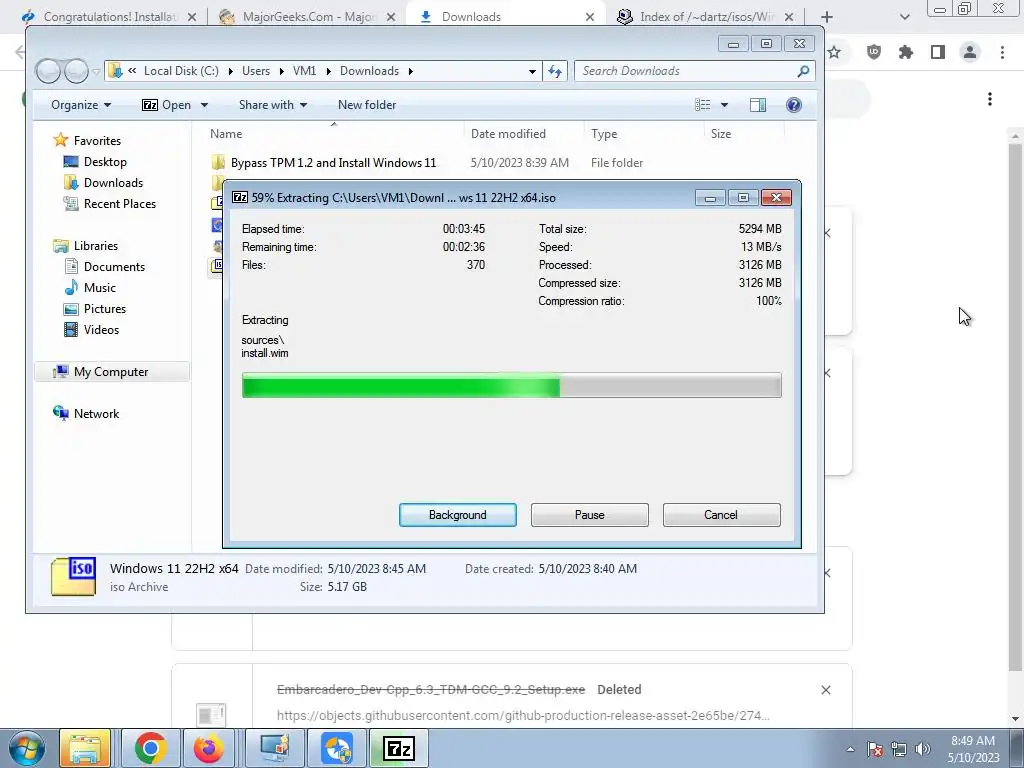Screen dimensions: 1024x768
Task: Remove Embarcadero Dev-Cpp entry from list
Action: [x=825, y=690]
